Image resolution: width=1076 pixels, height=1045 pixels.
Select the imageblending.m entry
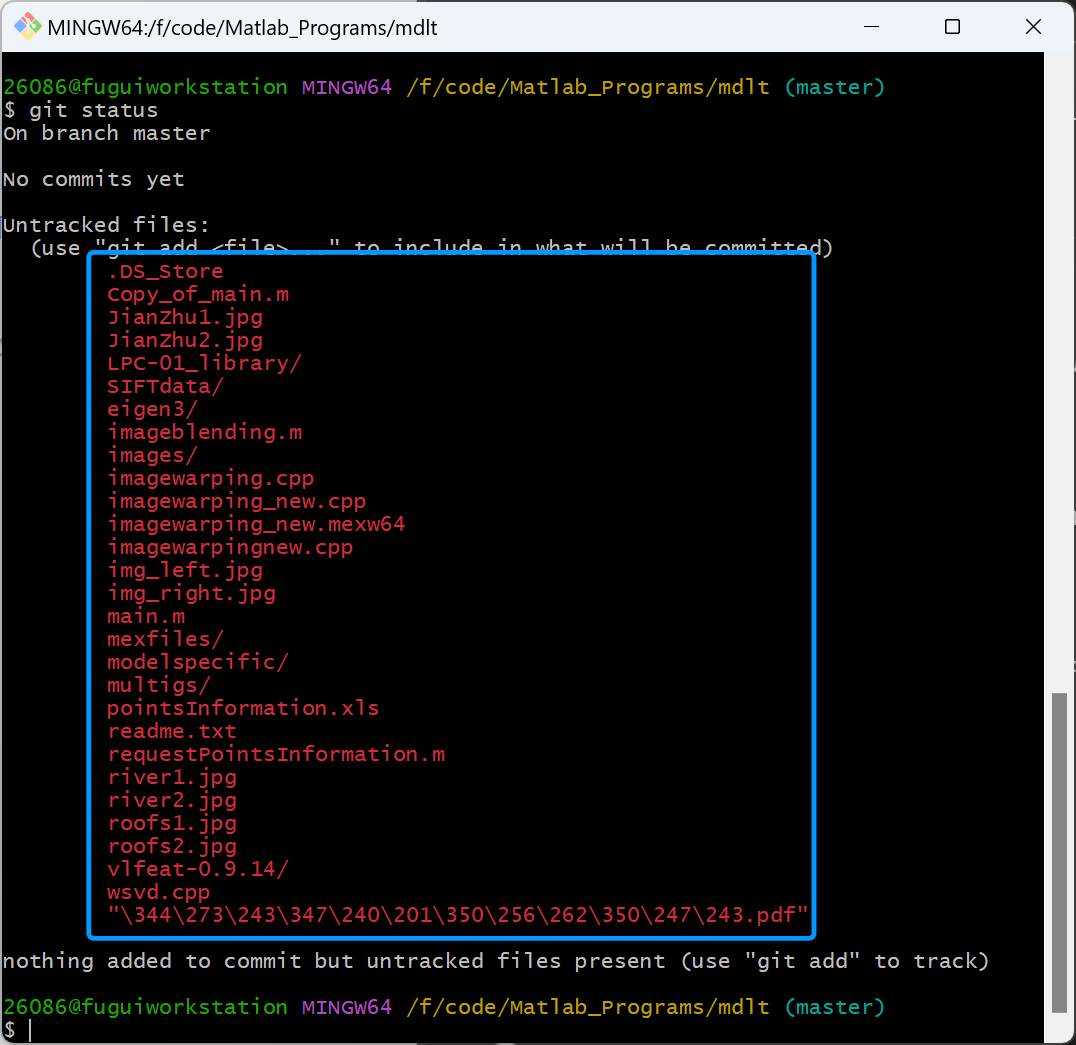point(204,432)
